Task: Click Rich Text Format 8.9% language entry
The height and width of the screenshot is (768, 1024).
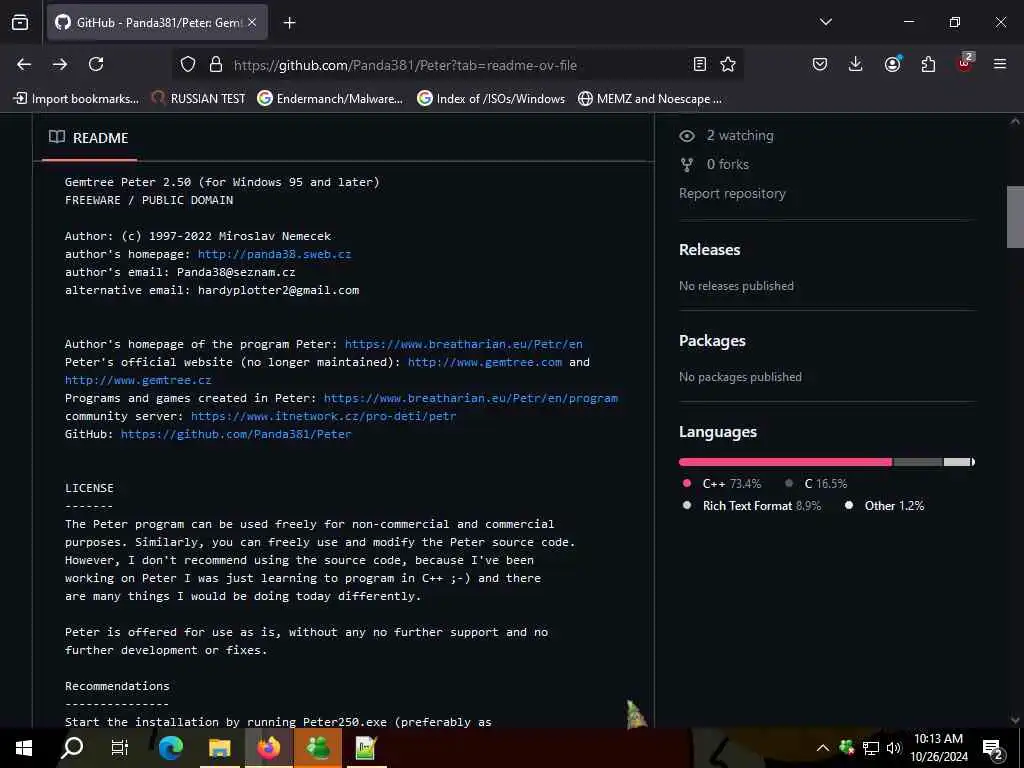Action: pyautogui.click(x=752, y=505)
